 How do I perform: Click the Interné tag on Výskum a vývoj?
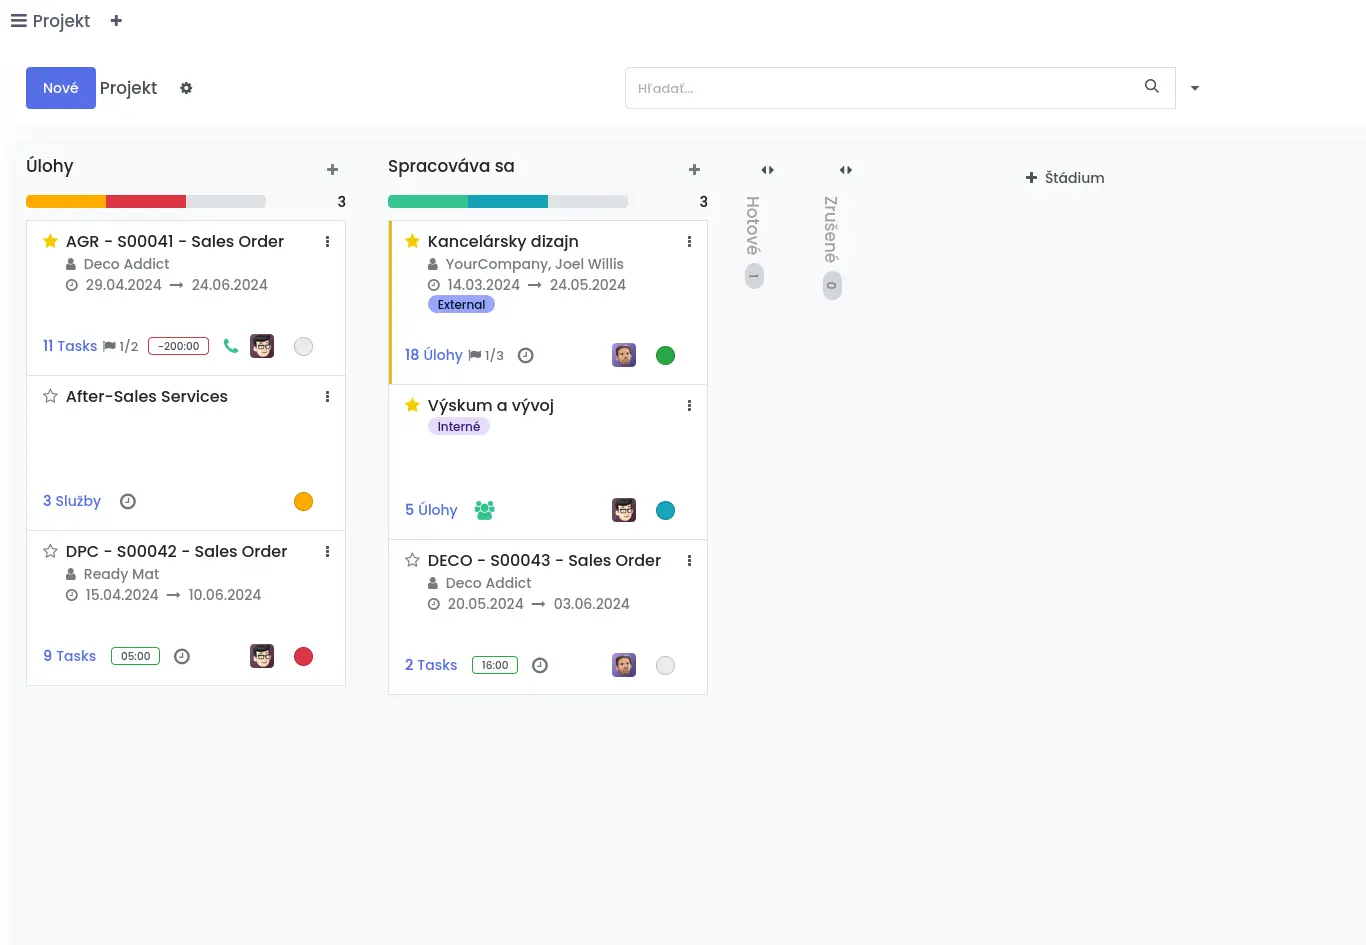pos(459,427)
